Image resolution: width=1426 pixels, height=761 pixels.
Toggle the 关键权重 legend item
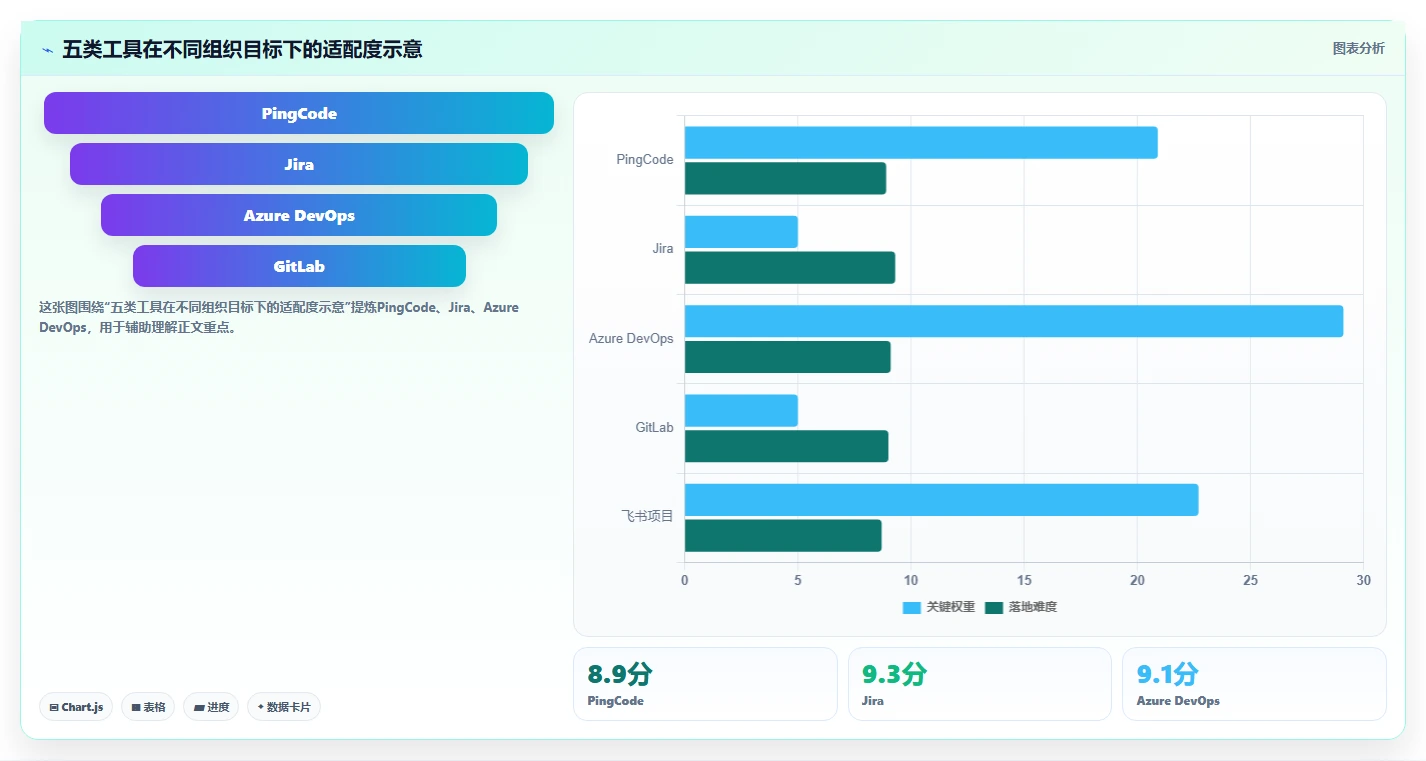coord(938,607)
